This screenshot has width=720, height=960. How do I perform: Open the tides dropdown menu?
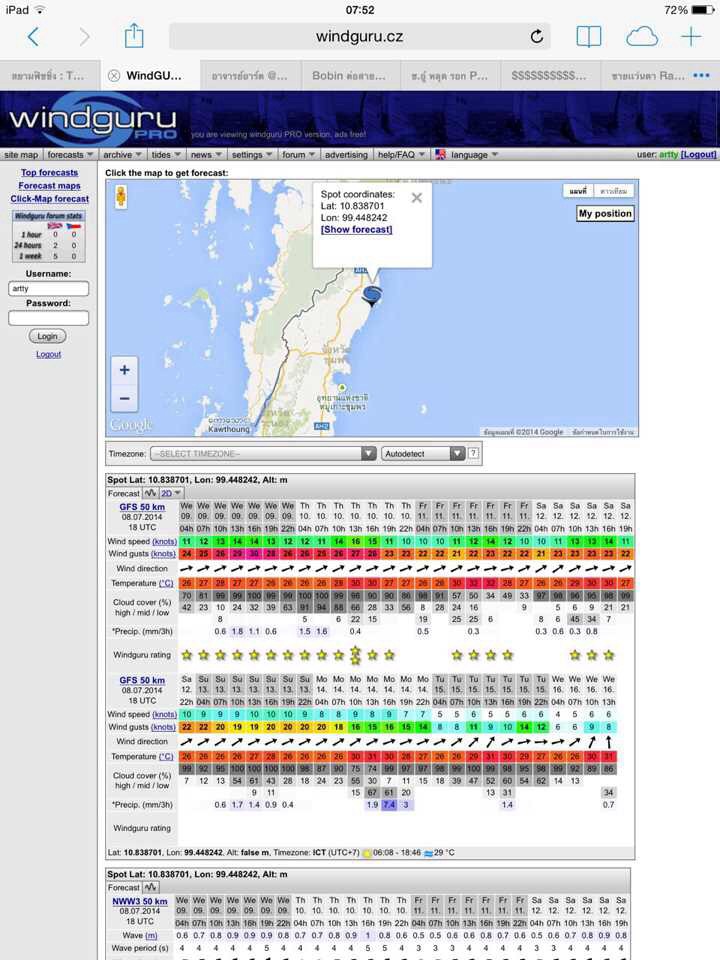point(166,155)
